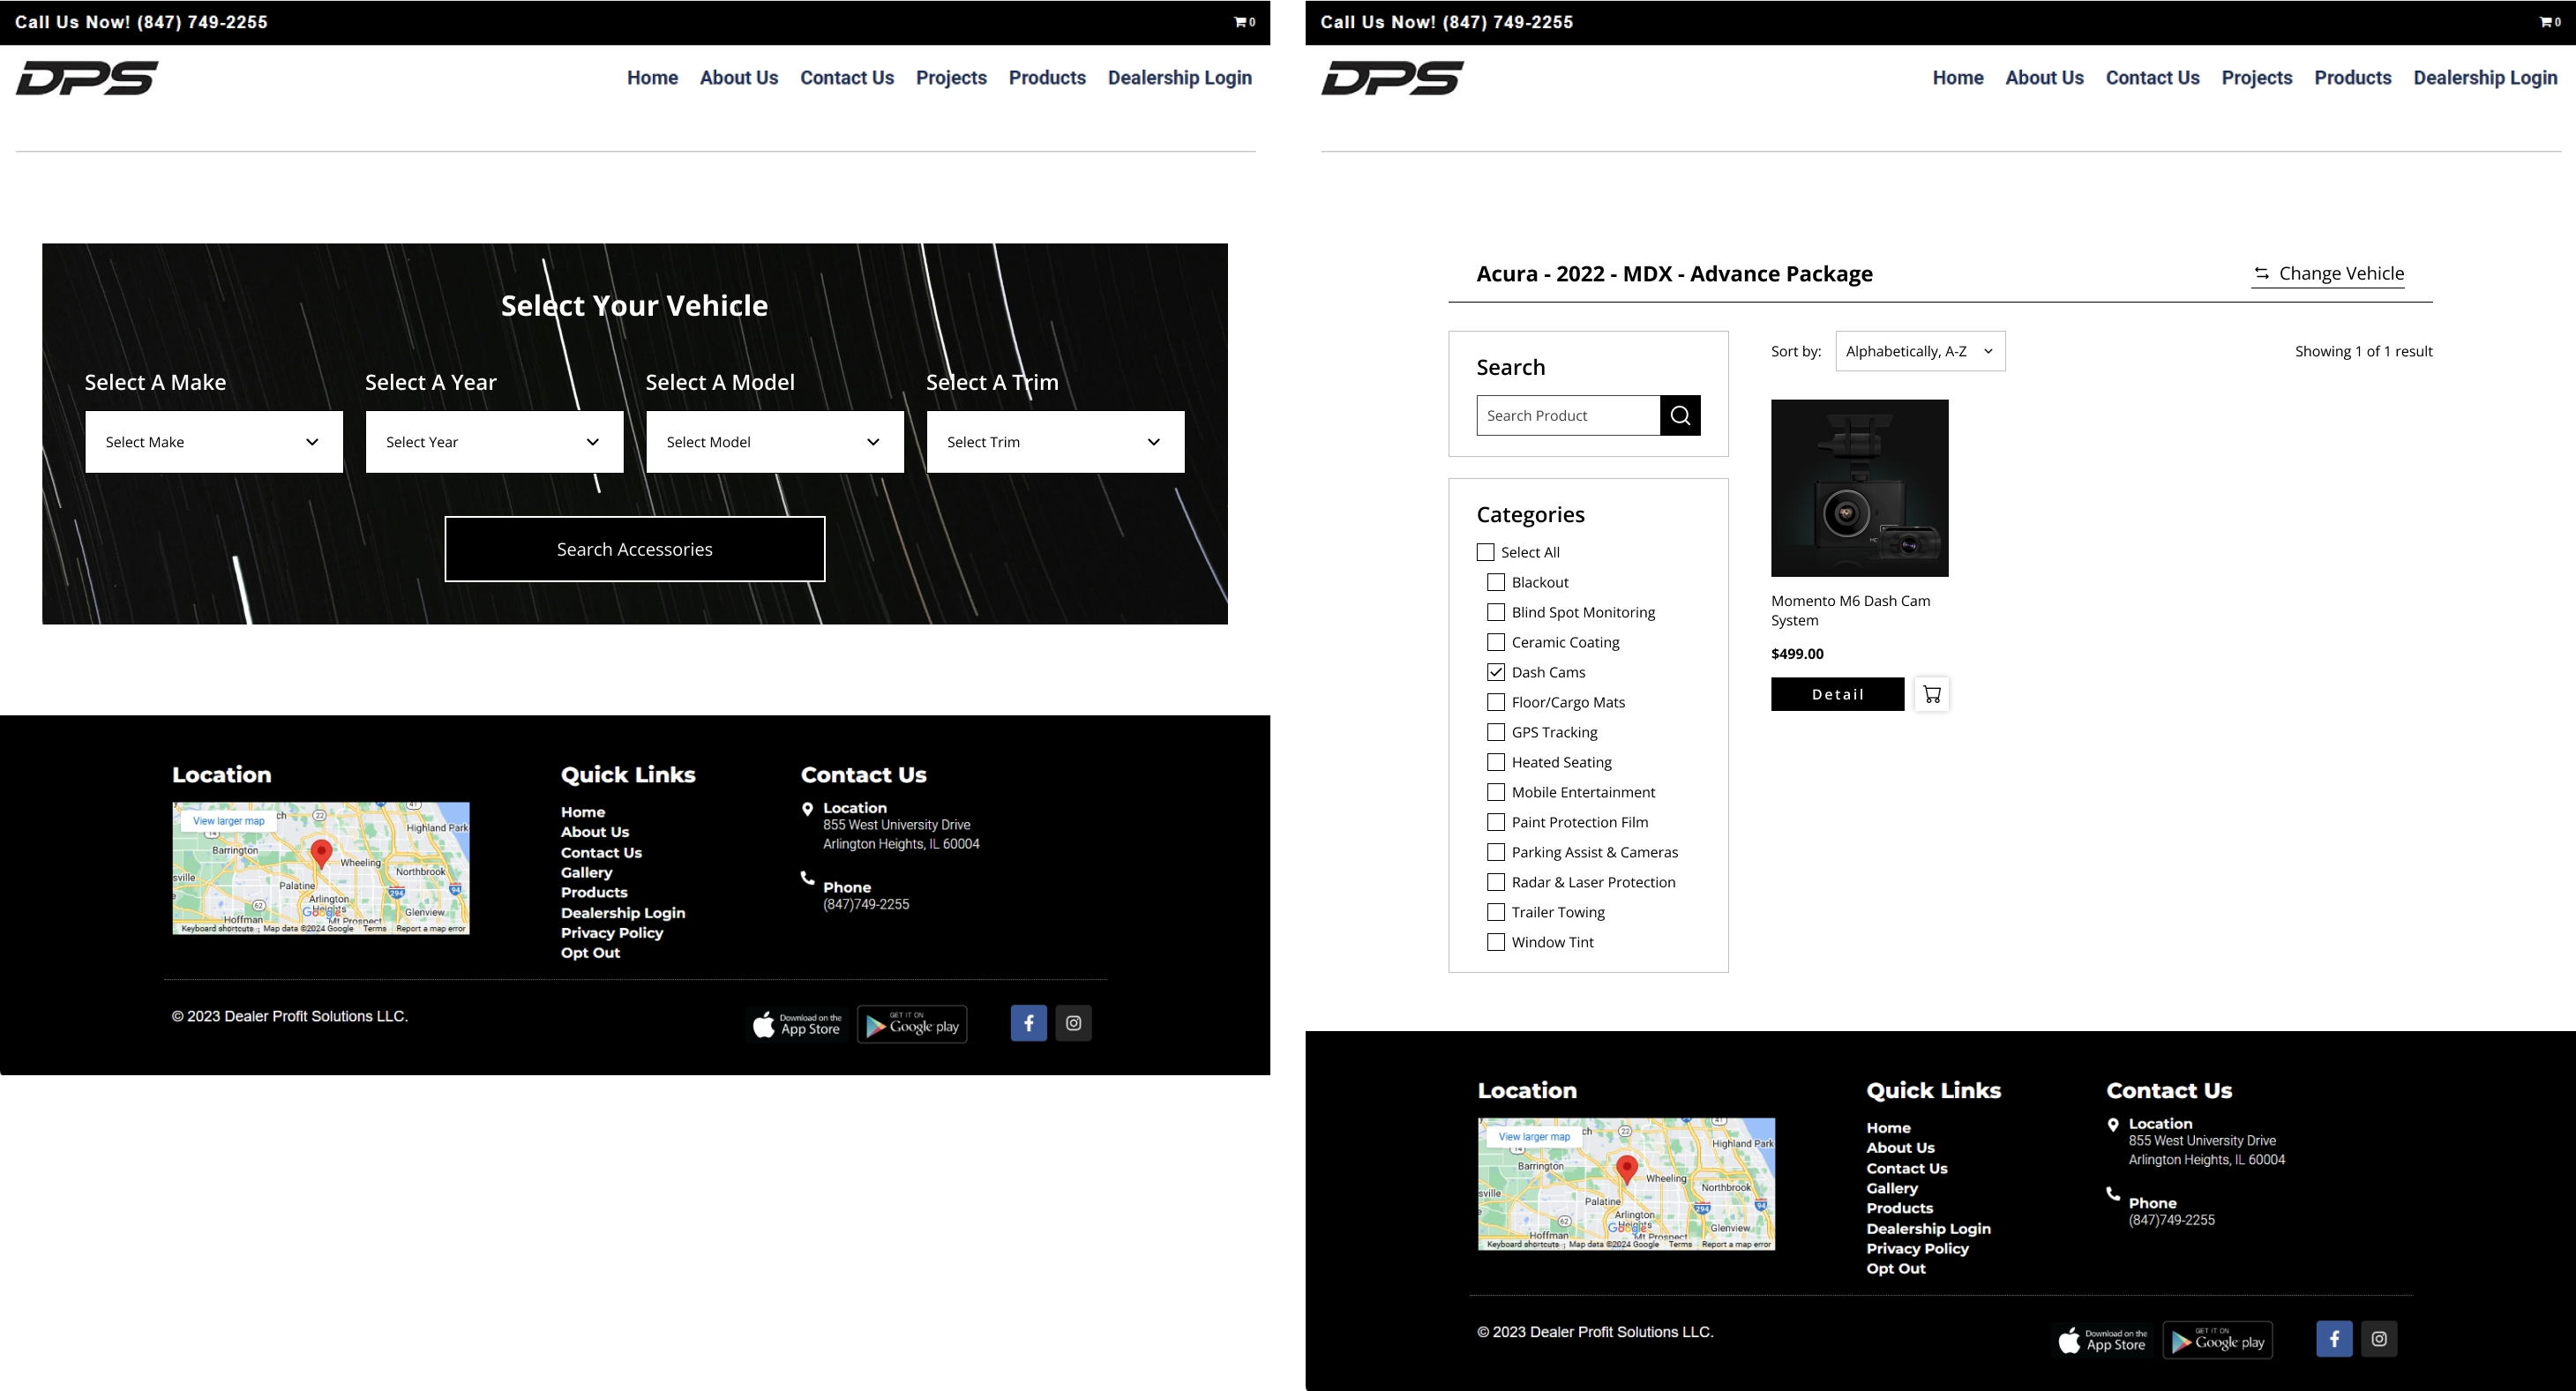Viewport: 2576px width, 1391px height.
Task: Open the Select A Trim dropdown
Action: pos(1054,441)
